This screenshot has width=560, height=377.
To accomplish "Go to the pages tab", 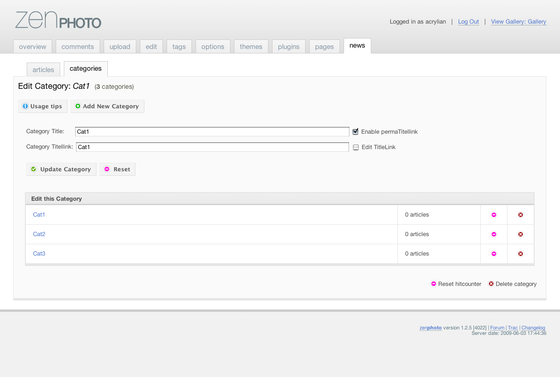I will point(324,47).
